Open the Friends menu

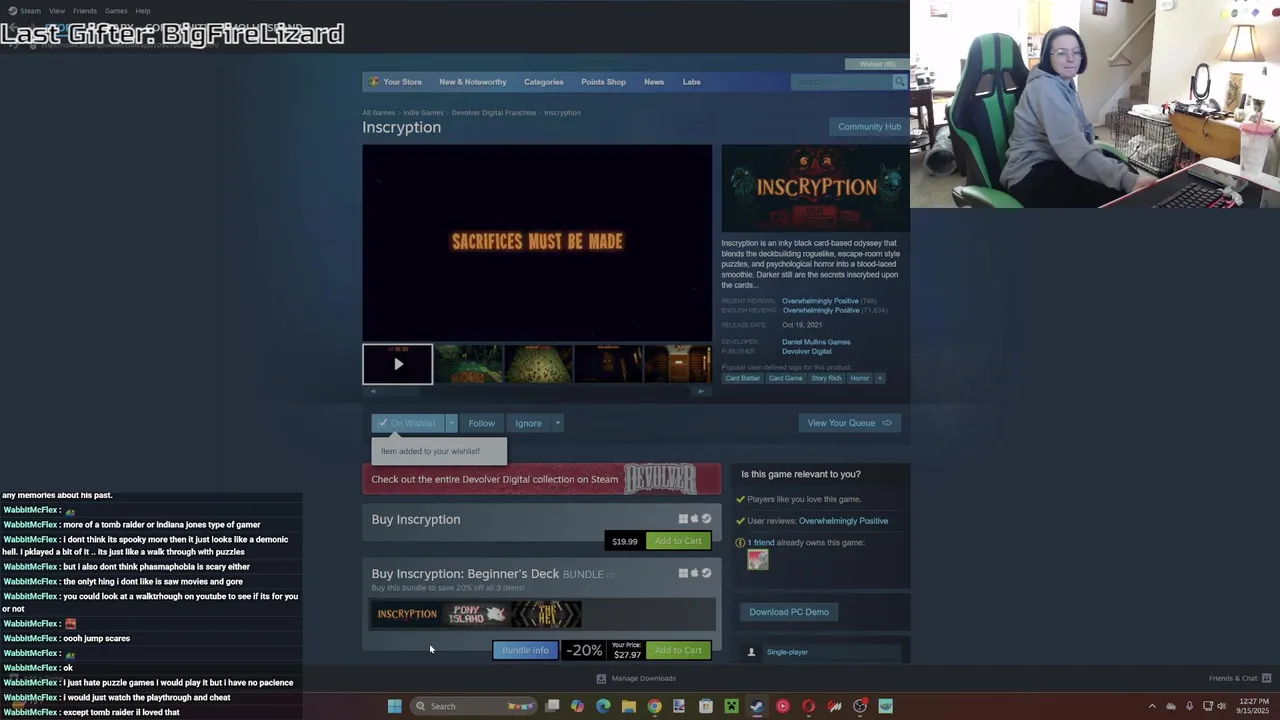click(x=85, y=11)
